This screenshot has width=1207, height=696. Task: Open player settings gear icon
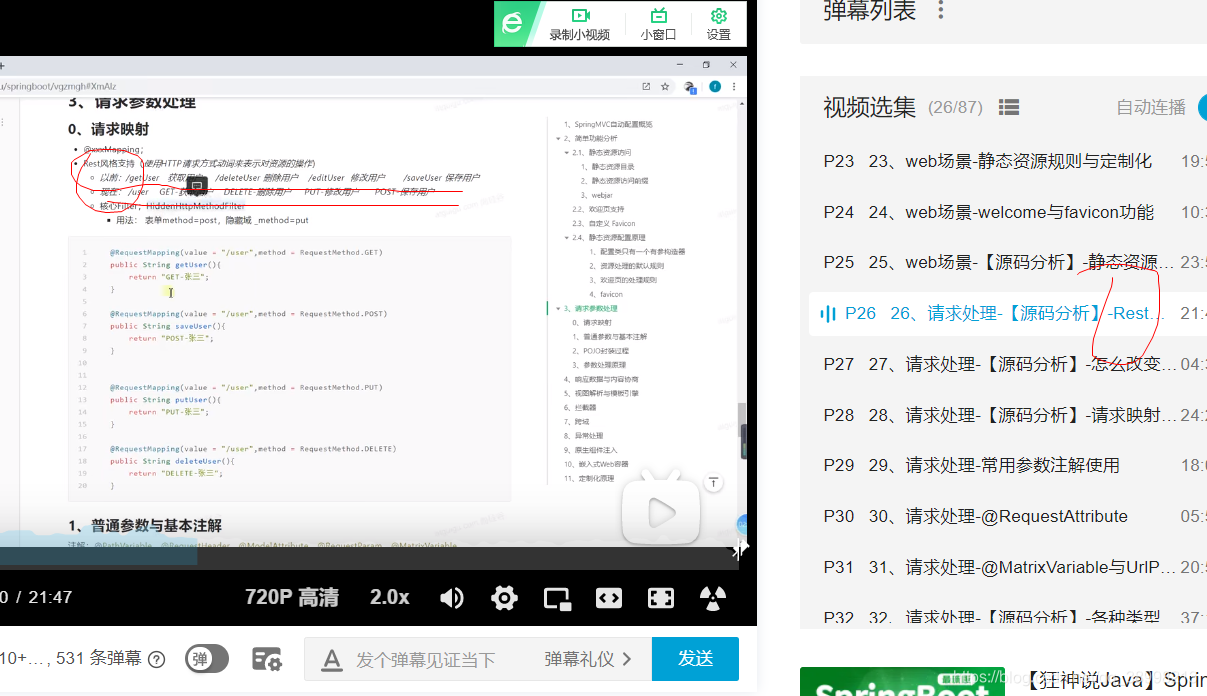click(504, 598)
